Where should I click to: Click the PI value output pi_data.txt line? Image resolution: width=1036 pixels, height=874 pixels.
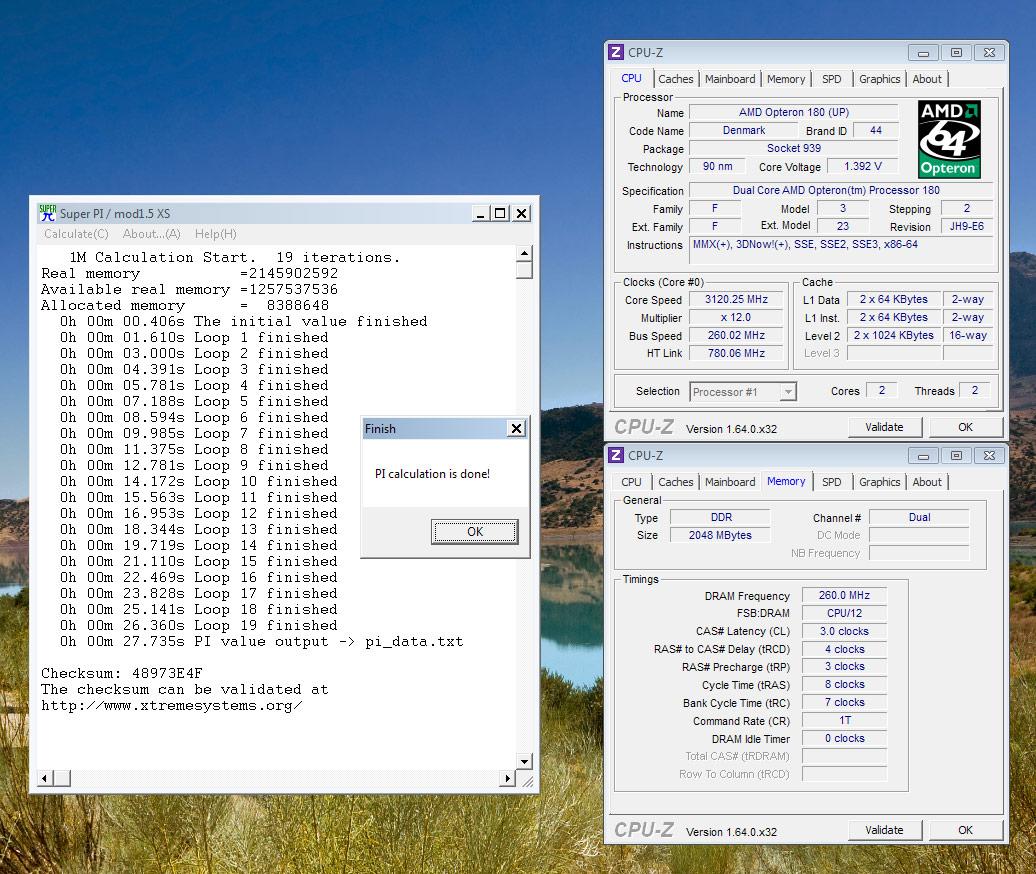(262, 641)
